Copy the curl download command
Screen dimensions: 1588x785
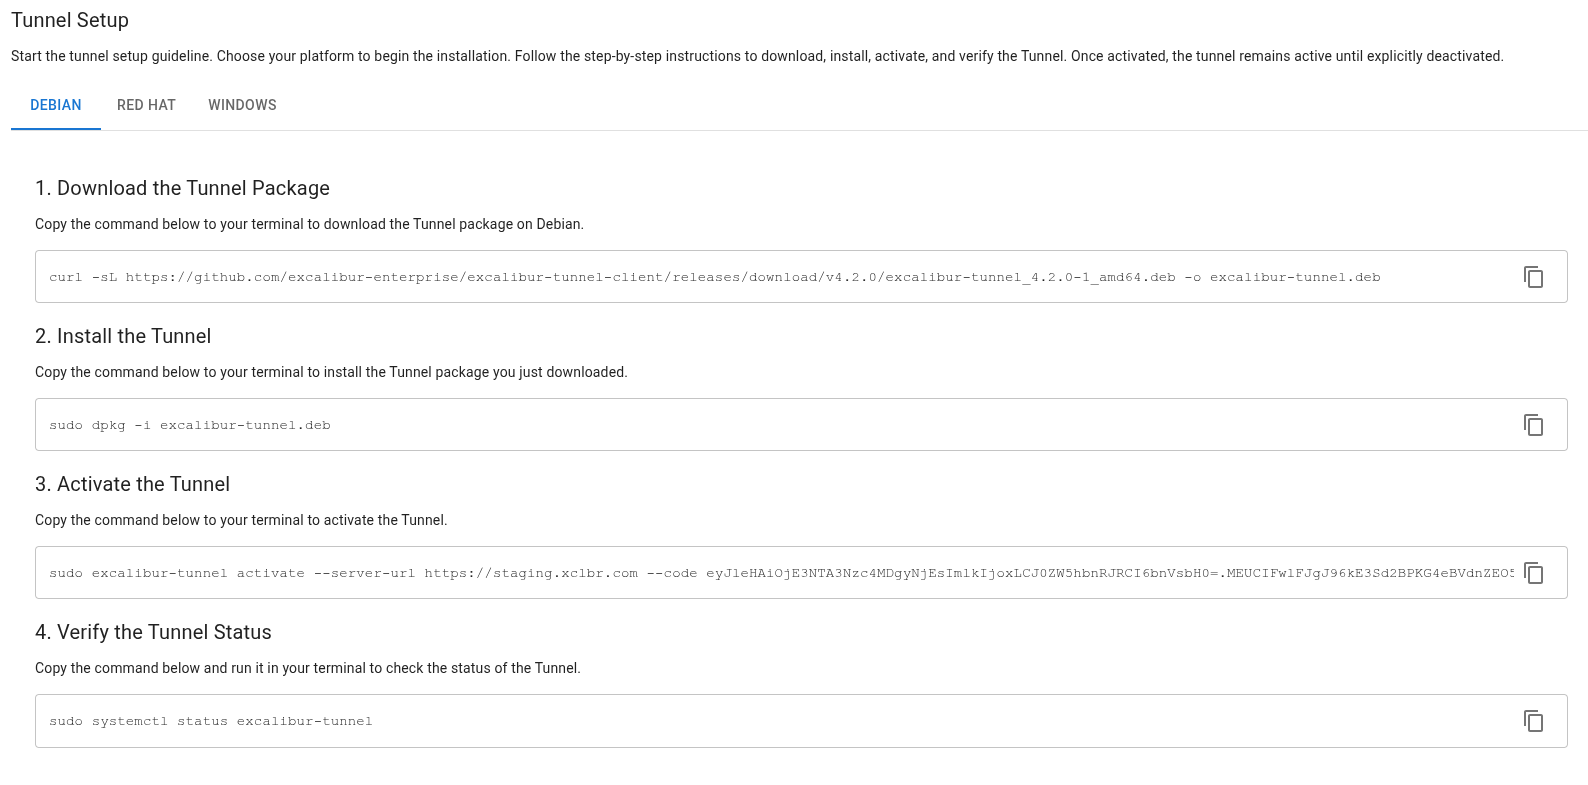coord(1533,277)
